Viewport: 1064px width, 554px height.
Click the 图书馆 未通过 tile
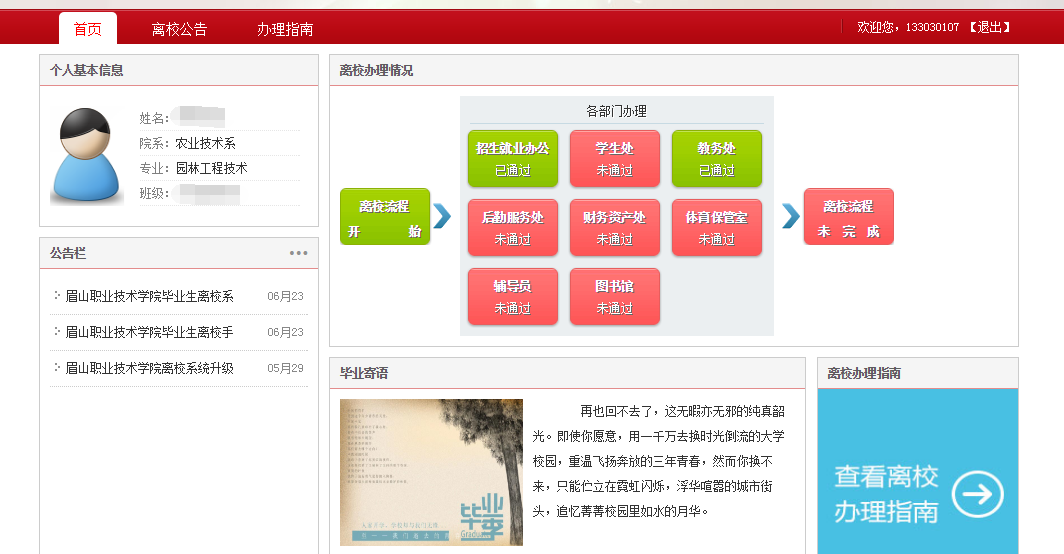[615, 296]
